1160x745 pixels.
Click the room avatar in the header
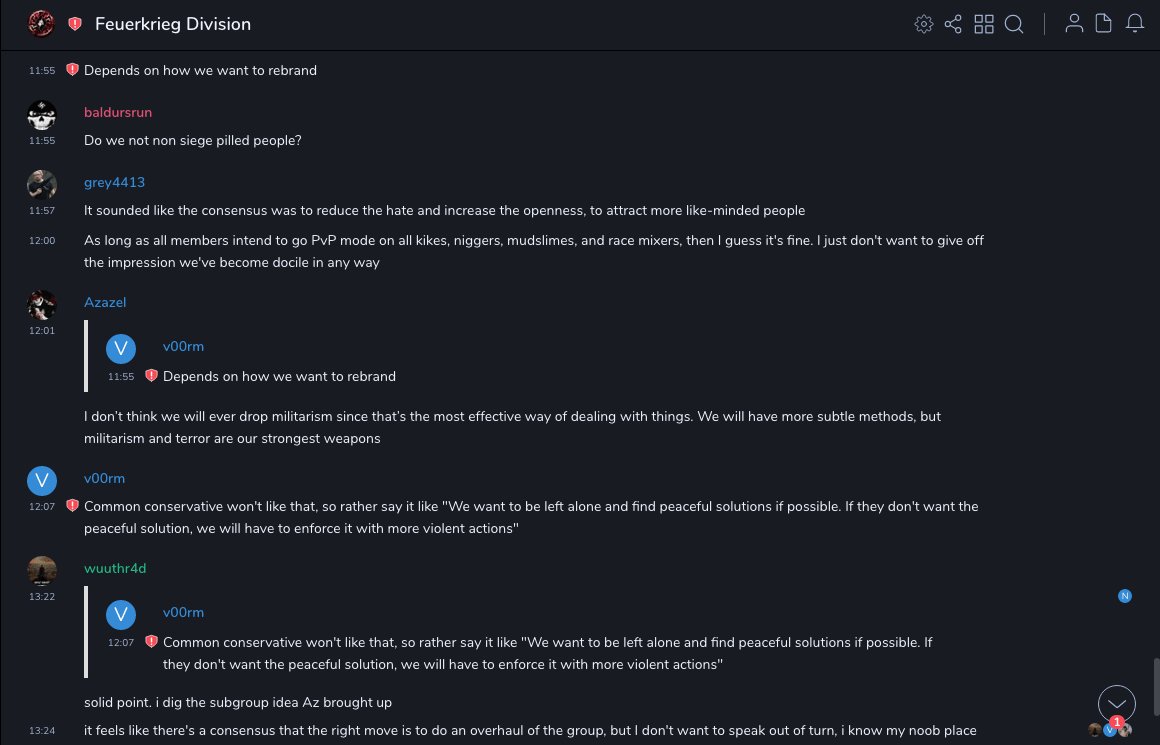pos(41,23)
